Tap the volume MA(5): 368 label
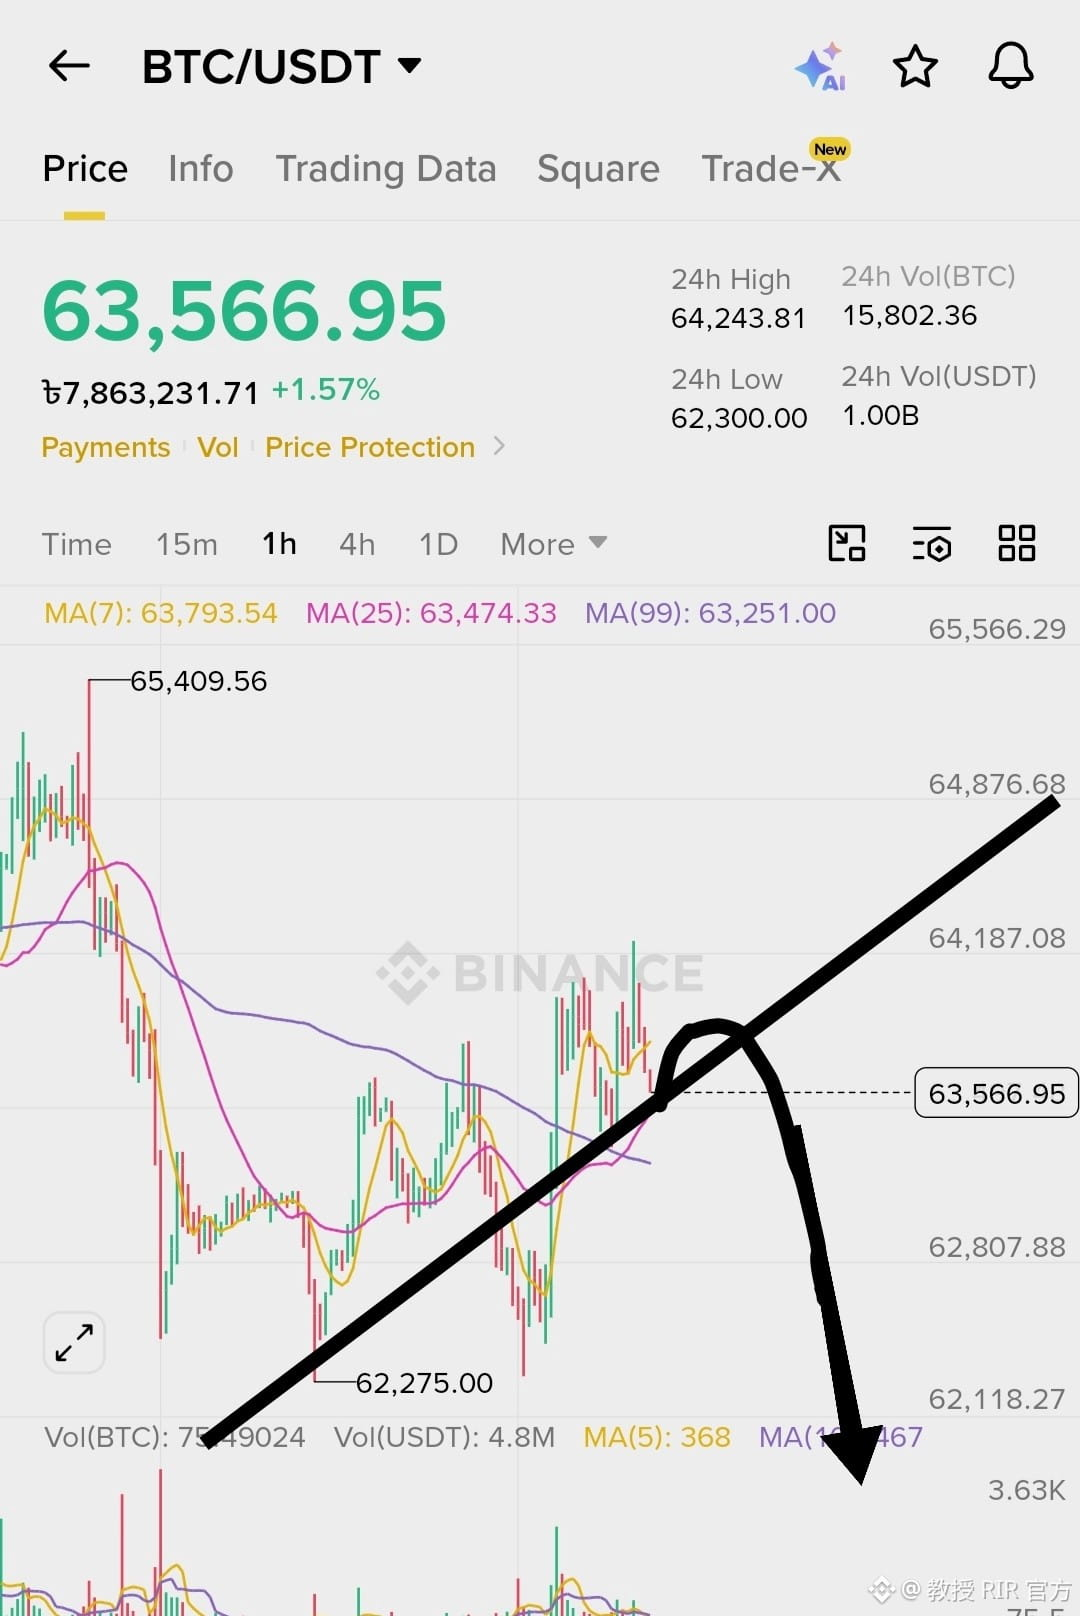This screenshot has width=1080, height=1616. click(x=657, y=1437)
